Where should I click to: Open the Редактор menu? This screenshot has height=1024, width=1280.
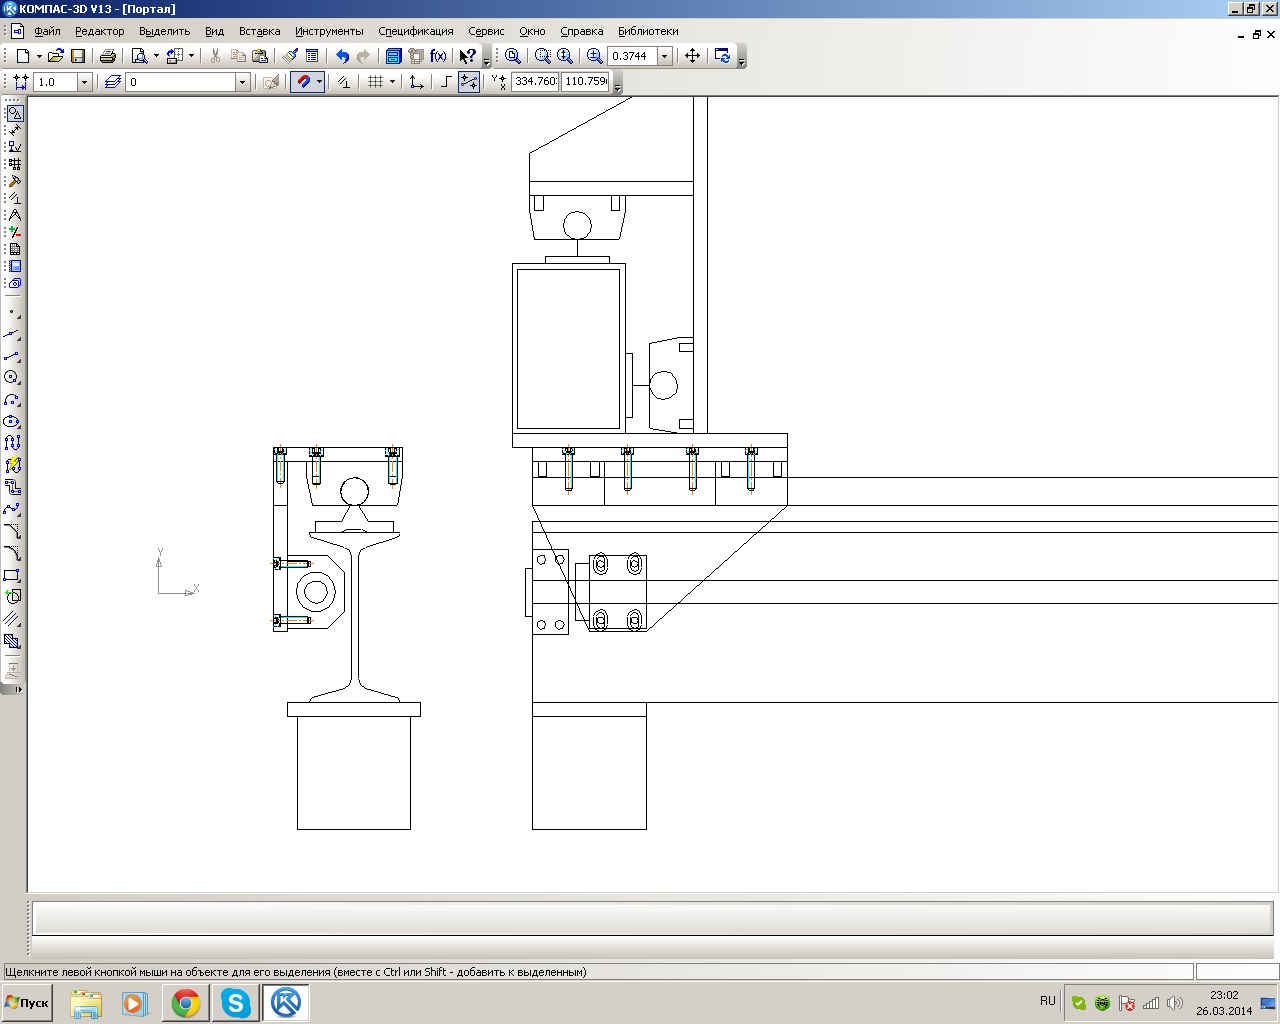coord(99,31)
